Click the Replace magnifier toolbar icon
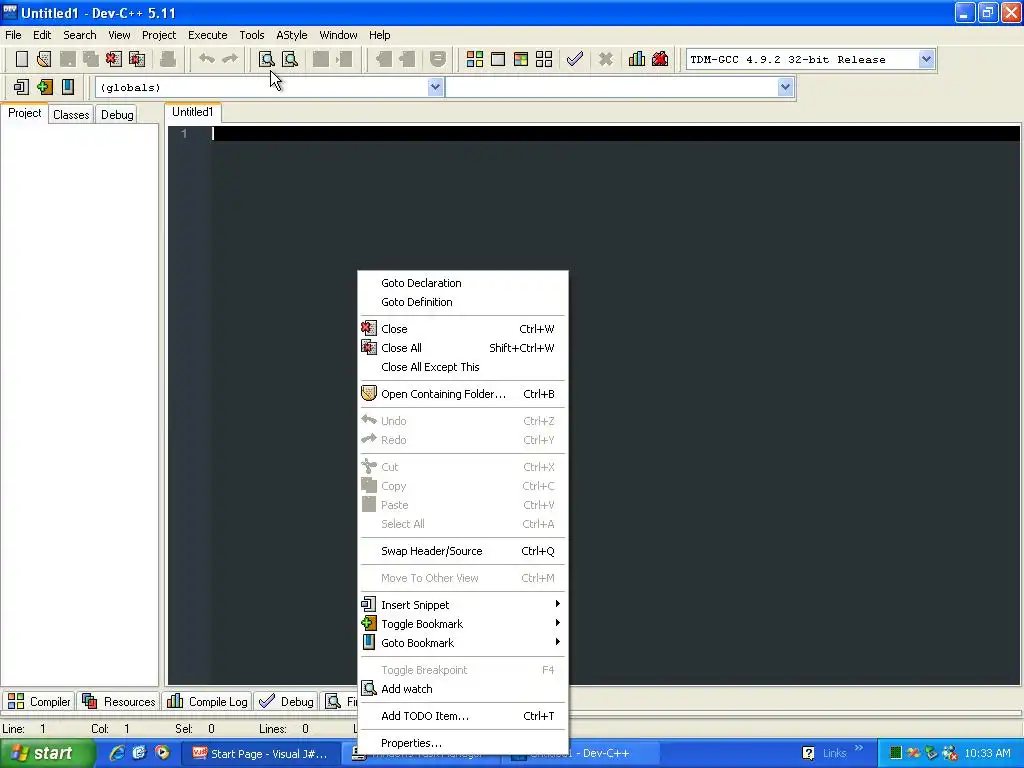Screen dimensions: 1024x768 290,59
